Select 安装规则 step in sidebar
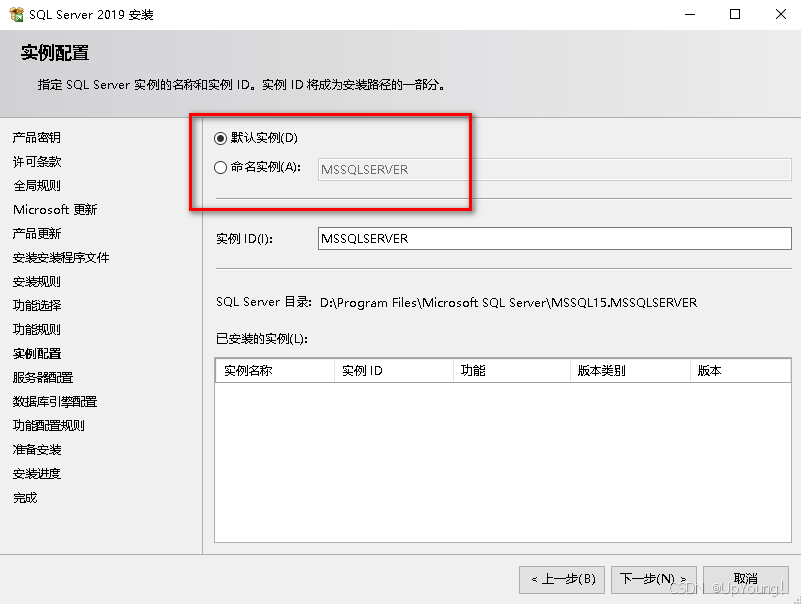The width and height of the screenshot is (801, 604). [x=37, y=282]
